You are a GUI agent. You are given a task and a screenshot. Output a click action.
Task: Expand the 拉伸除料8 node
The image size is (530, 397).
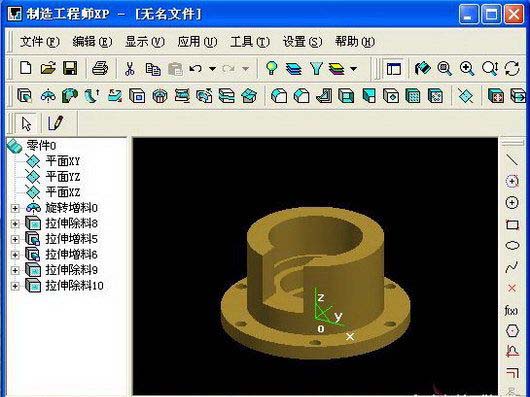click(15, 224)
